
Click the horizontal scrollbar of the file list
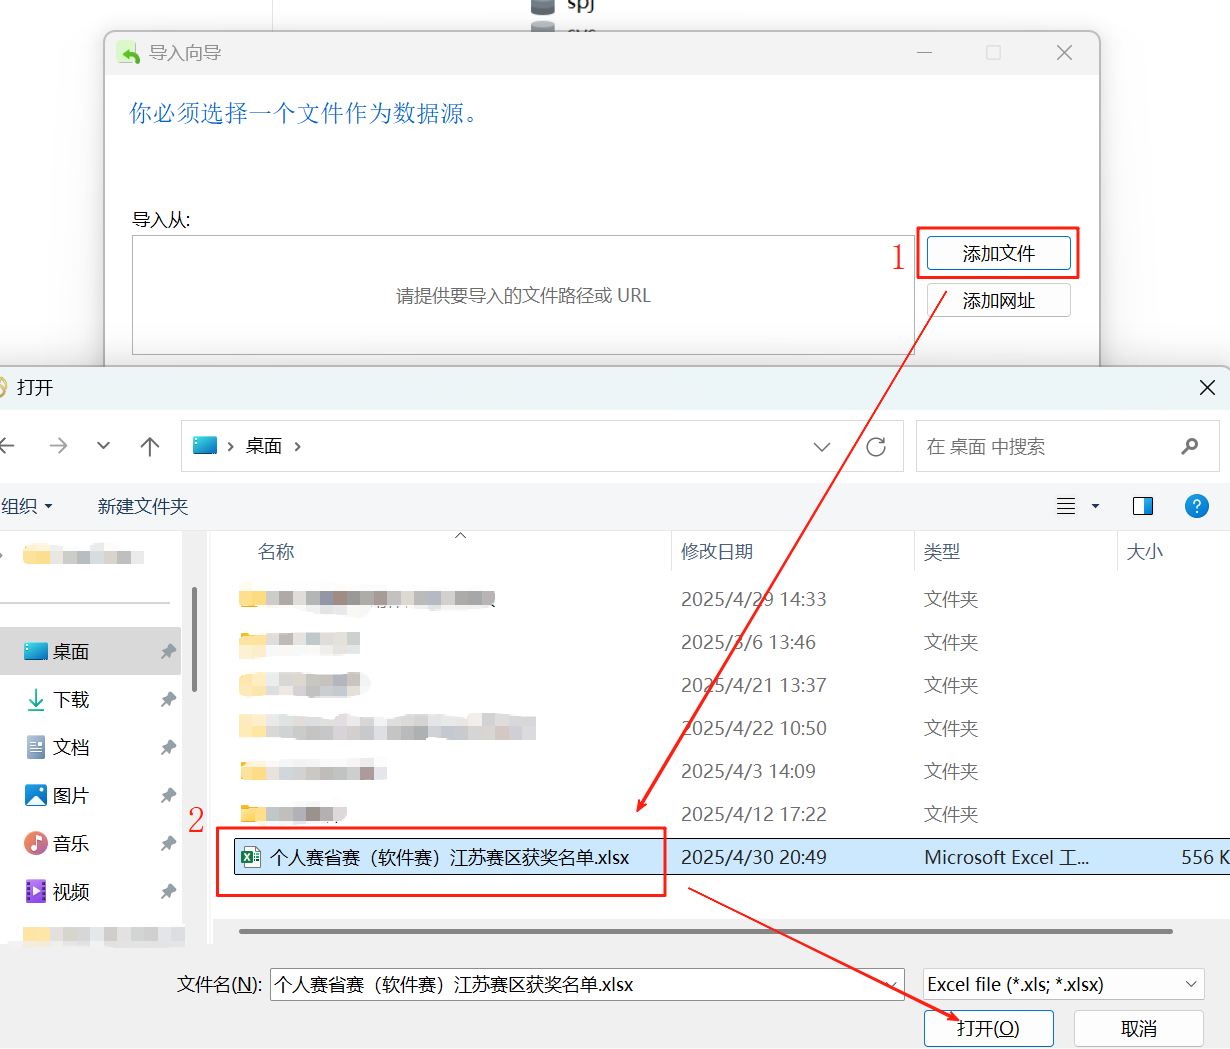coord(705,931)
